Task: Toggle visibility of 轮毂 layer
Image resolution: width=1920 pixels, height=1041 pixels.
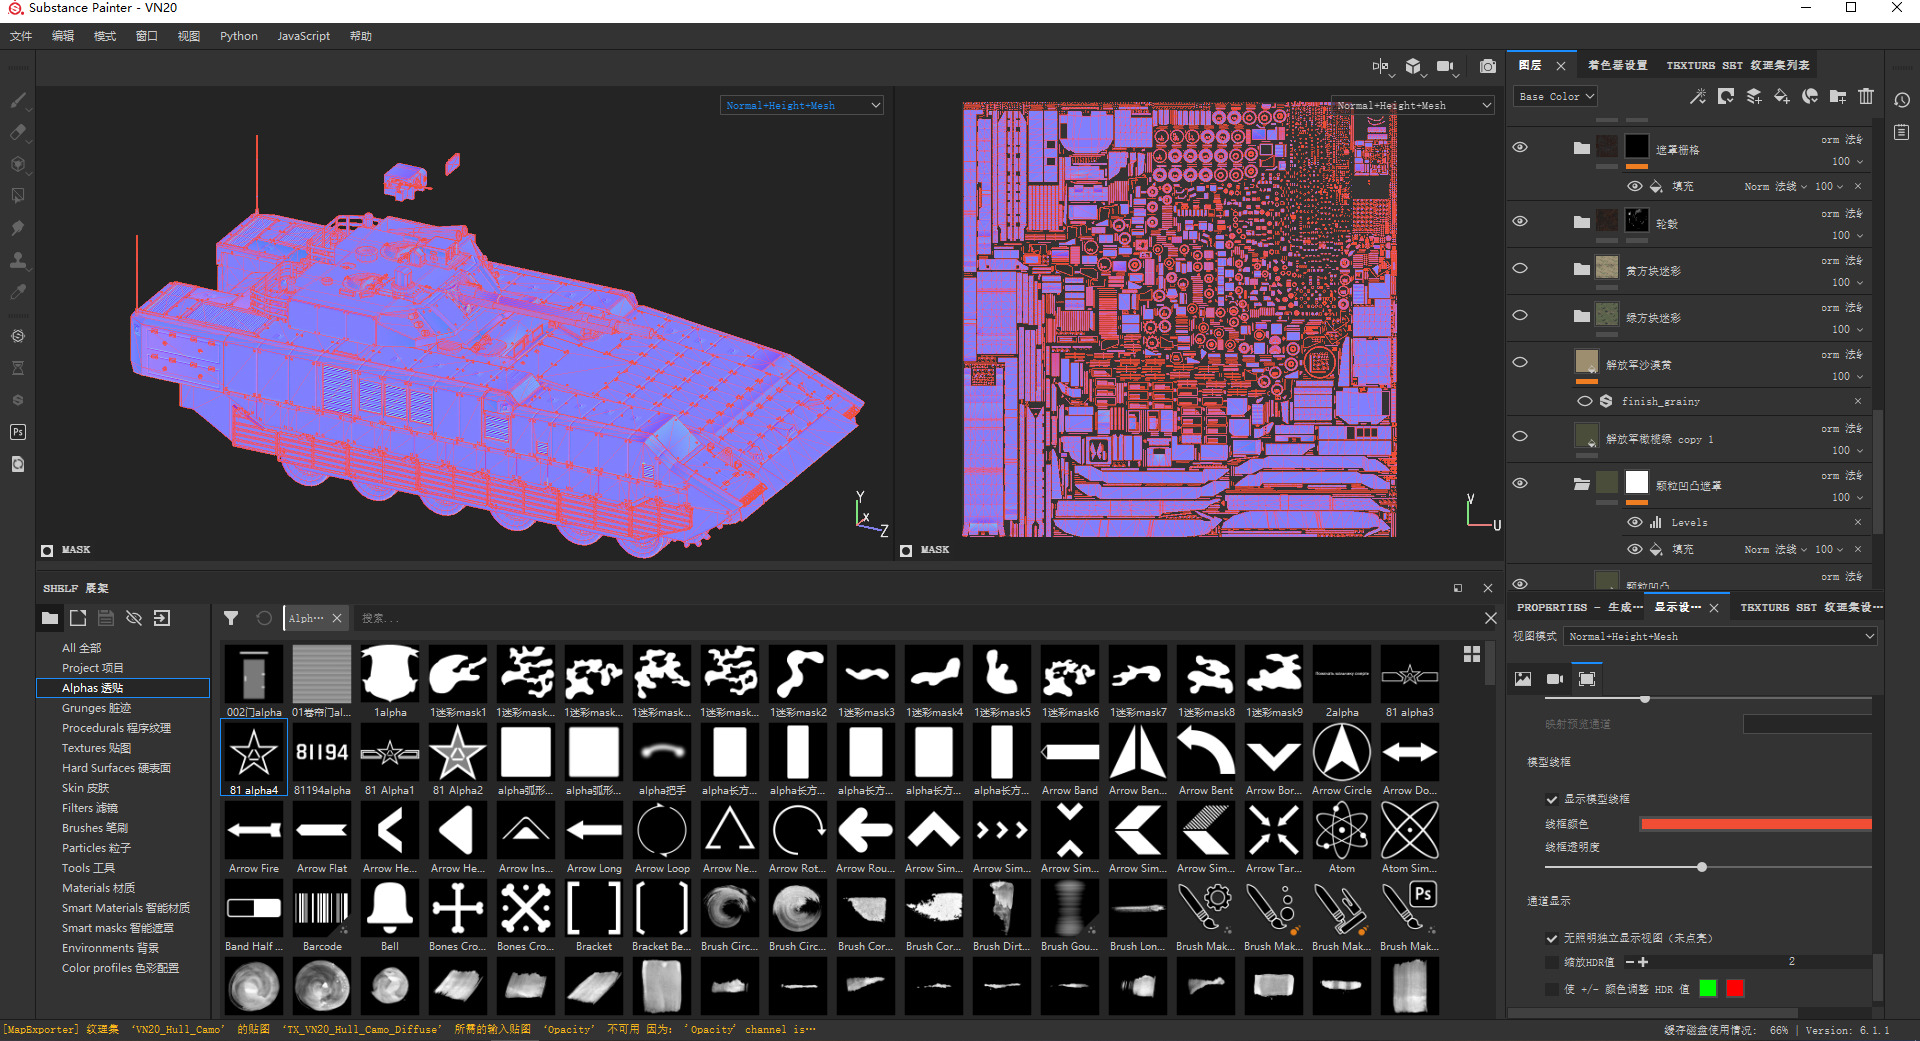Action: pyautogui.click(x=1520, y=221)
